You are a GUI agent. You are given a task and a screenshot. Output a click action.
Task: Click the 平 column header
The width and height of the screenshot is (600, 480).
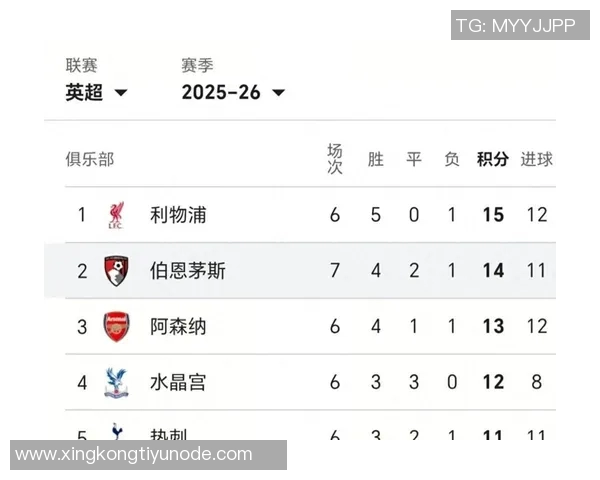(x=414, y=159)
